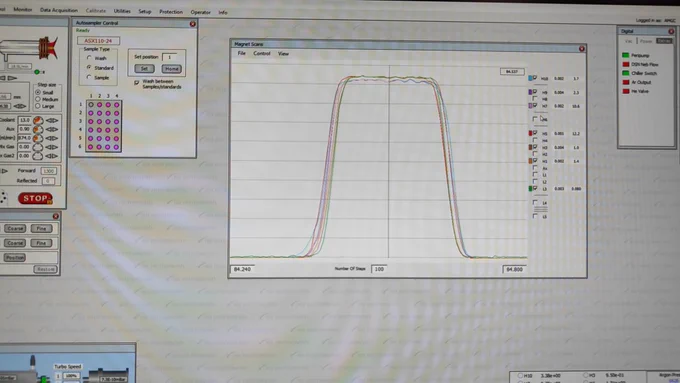680x383 pixels.
Task: Adjust Coolant flow with arrow stepper
Action: (52, 120)
